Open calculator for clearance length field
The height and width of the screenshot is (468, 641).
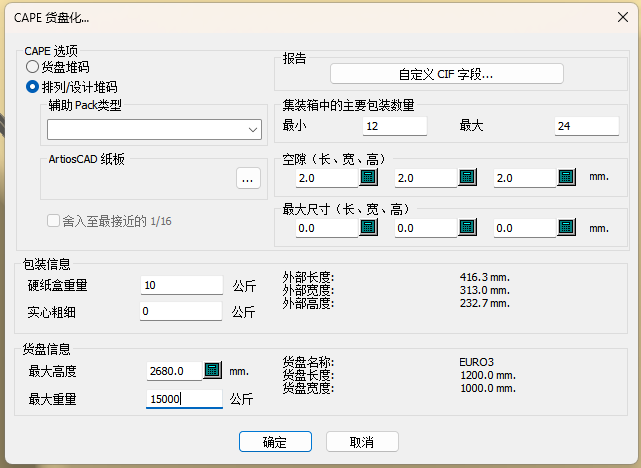coord(368,178)
